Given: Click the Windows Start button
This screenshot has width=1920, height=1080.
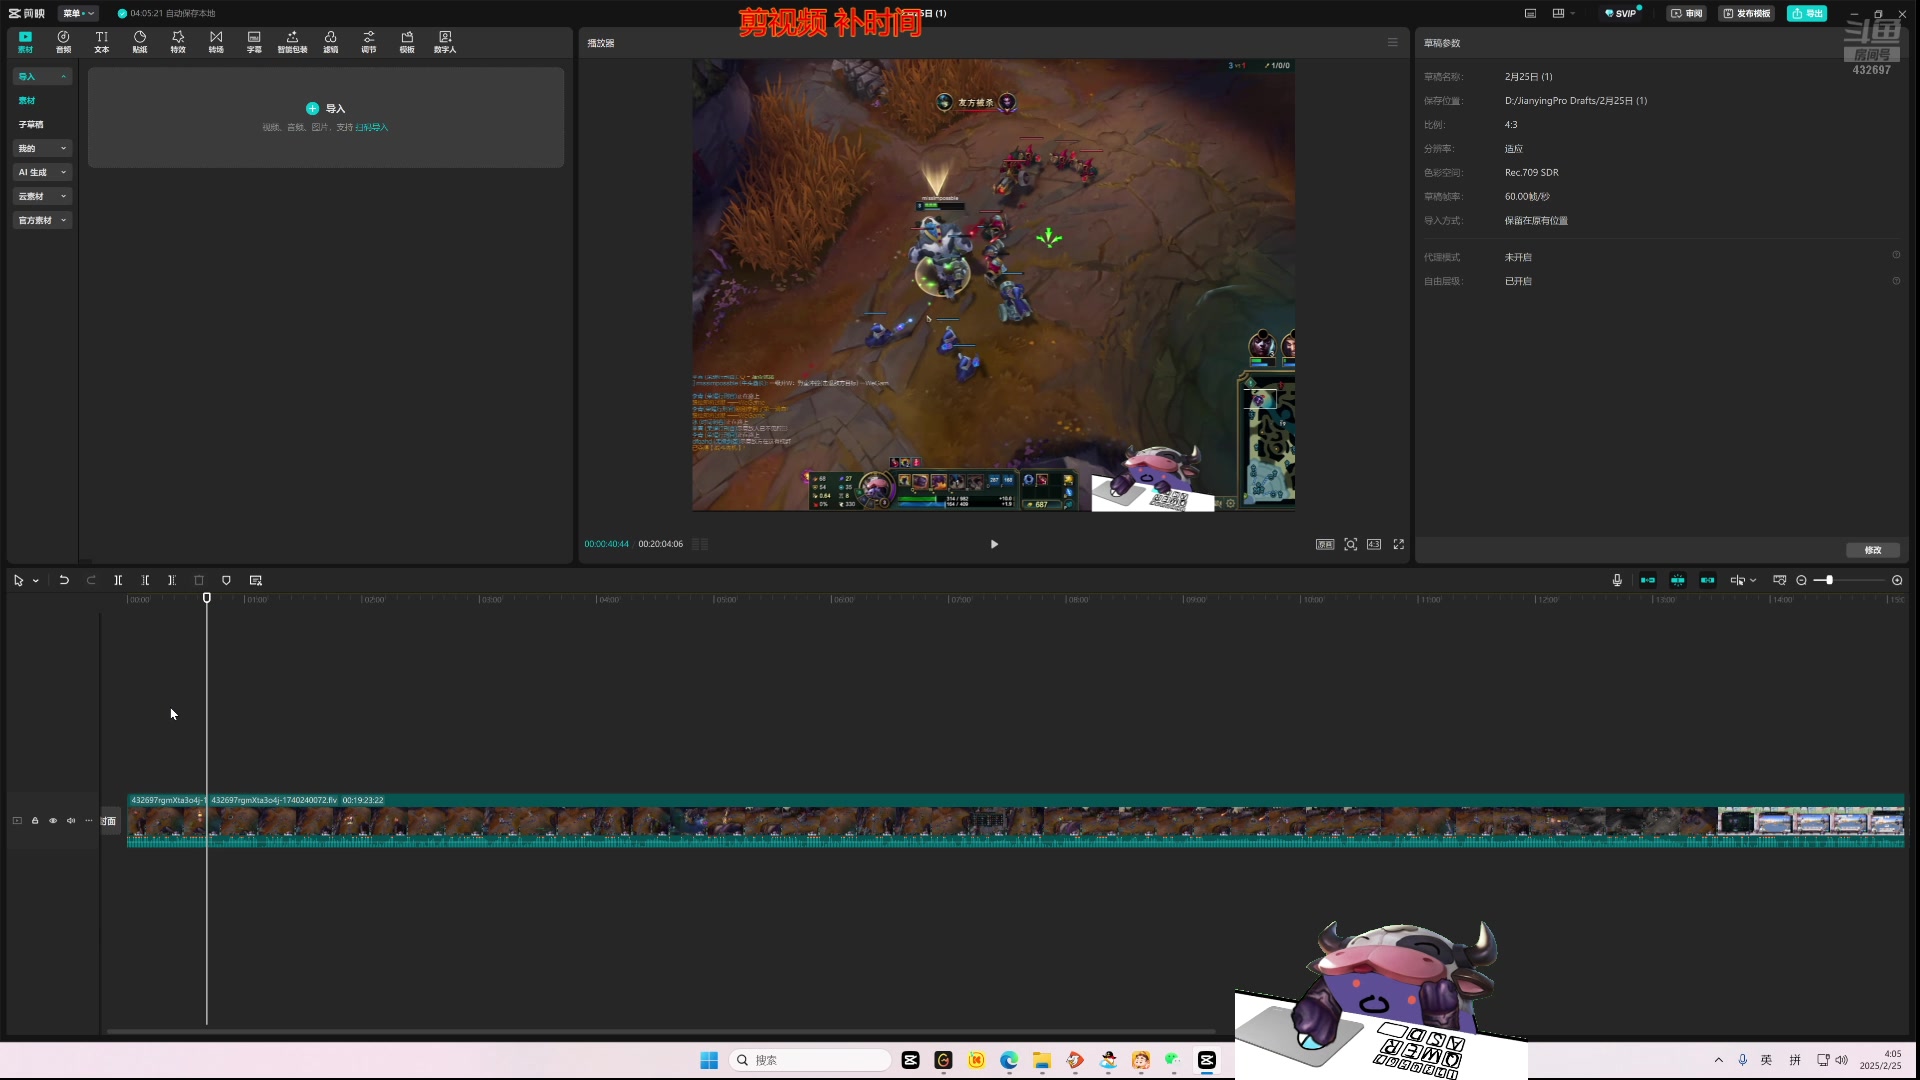Looking at the screenshot, I should click(709, 1060).
